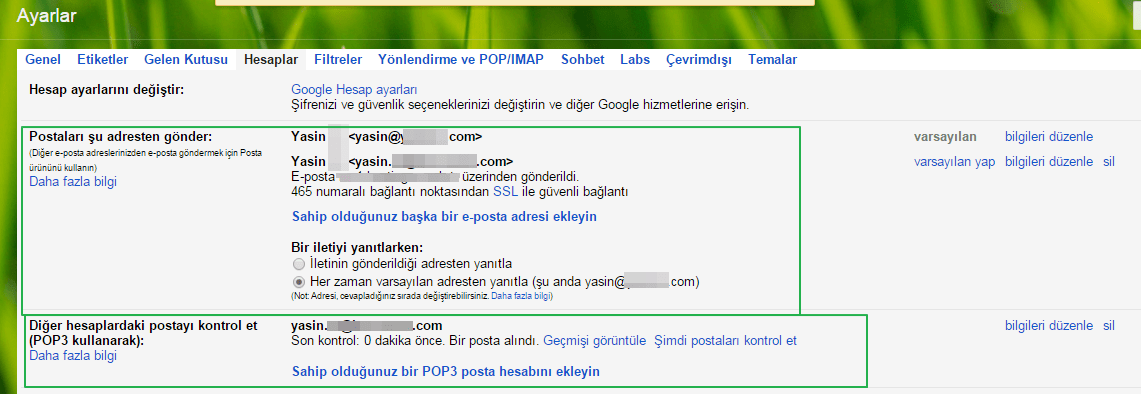The height and width of the screenshot is (394, 1141).
Task: Select the Hesaplar tab
Action: [x=271, y=60]
